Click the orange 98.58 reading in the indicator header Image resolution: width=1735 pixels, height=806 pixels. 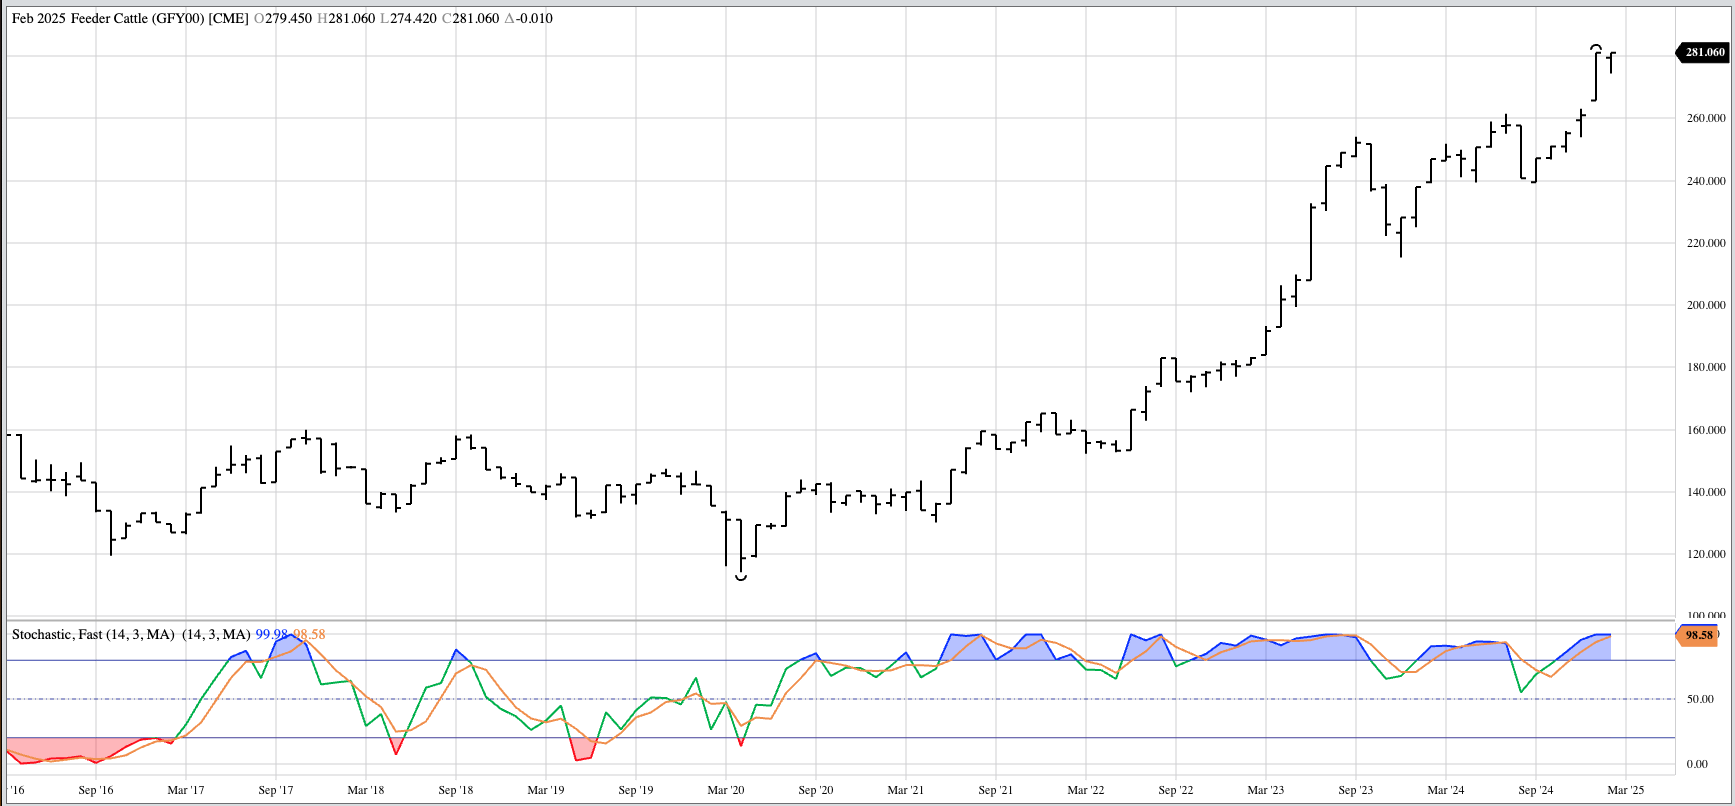[x=309, y=635]
